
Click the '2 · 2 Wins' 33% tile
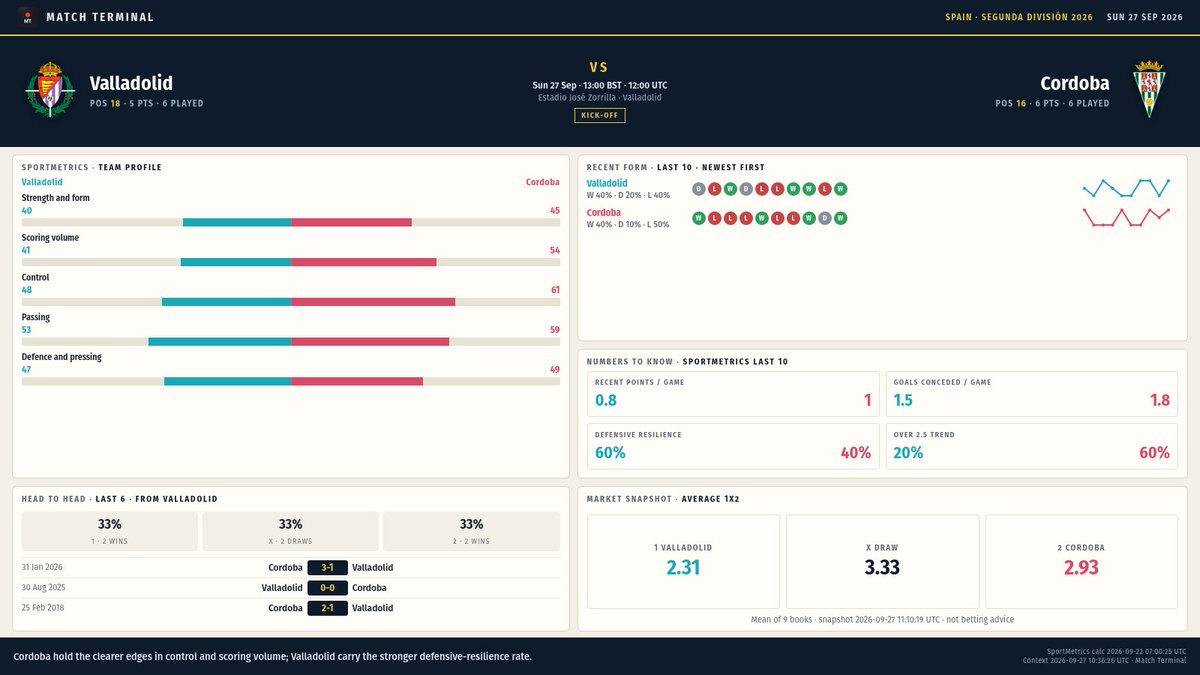471,531
